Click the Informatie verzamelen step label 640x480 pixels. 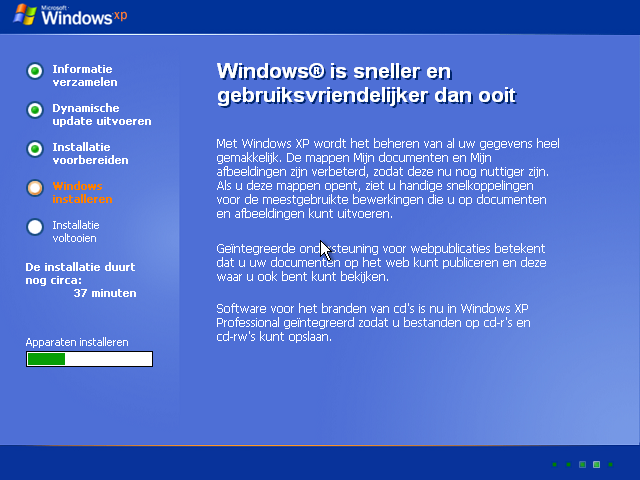(x=84, y=76)
